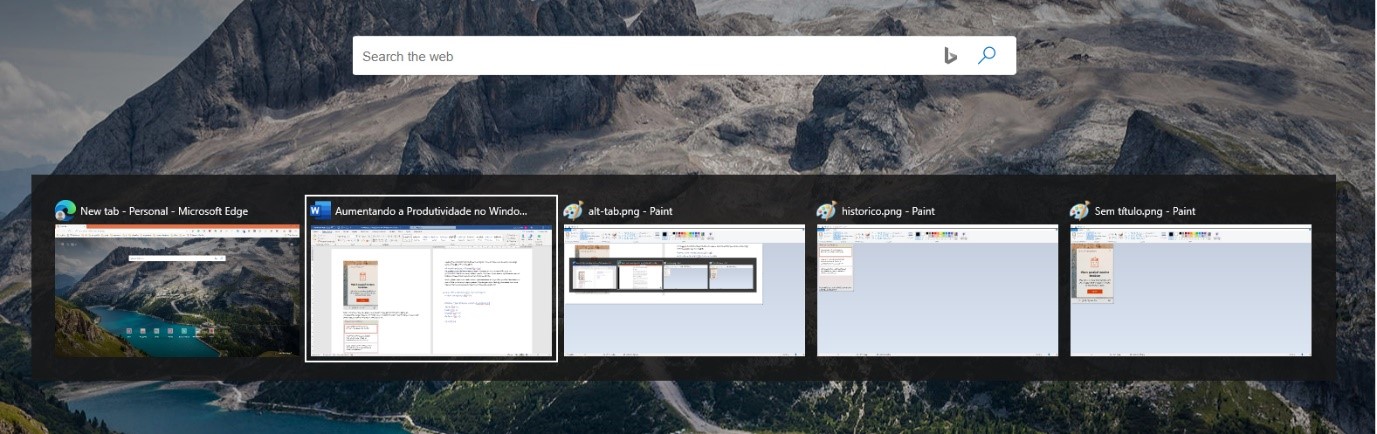Click the 'Sem título.png - Paint' title text
Image resolution: width=1377 pixels, height=434 pixels.
click(x=1145, y=211)
